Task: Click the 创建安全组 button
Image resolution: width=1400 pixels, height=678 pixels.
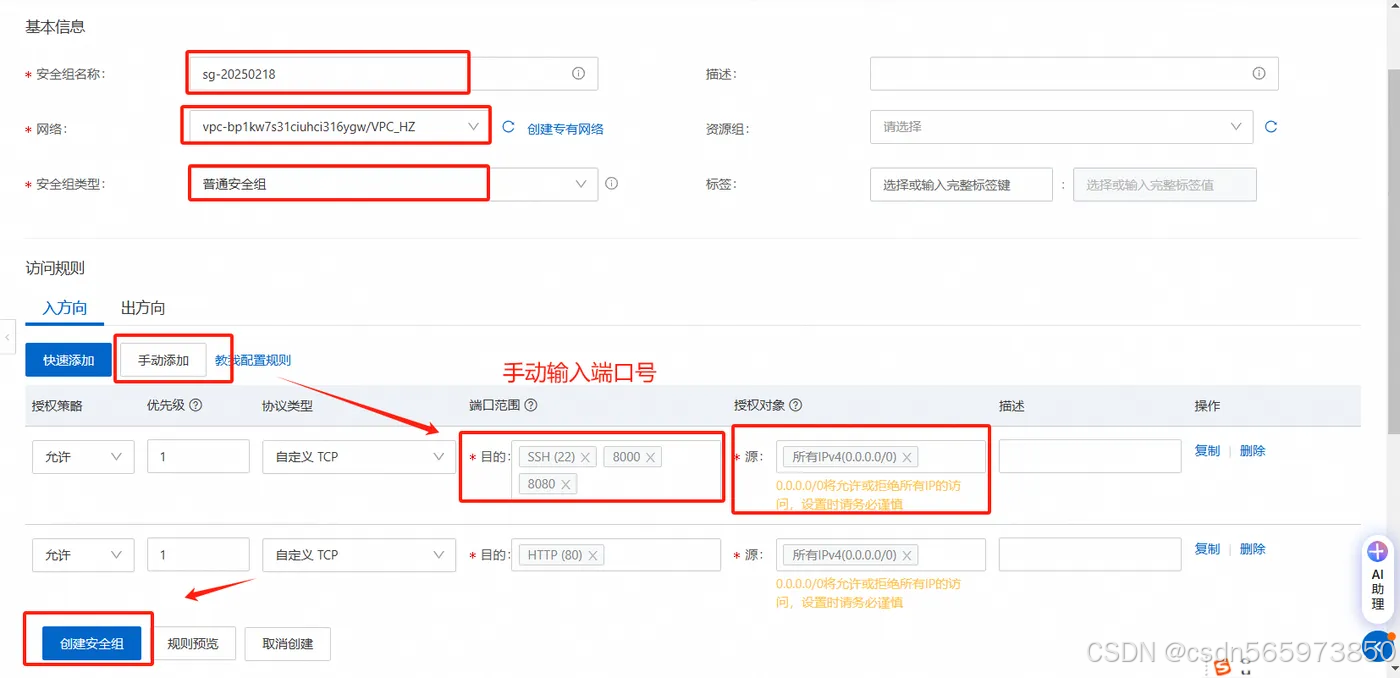Action: [x=92, y=644]
